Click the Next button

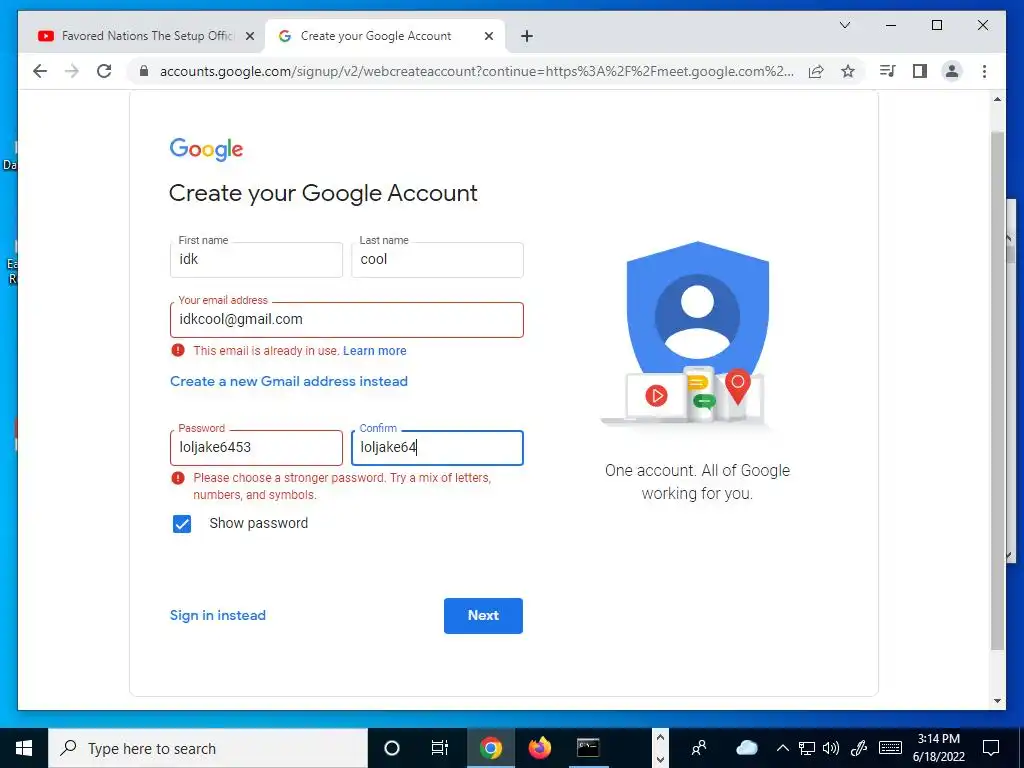pos(483,616)
